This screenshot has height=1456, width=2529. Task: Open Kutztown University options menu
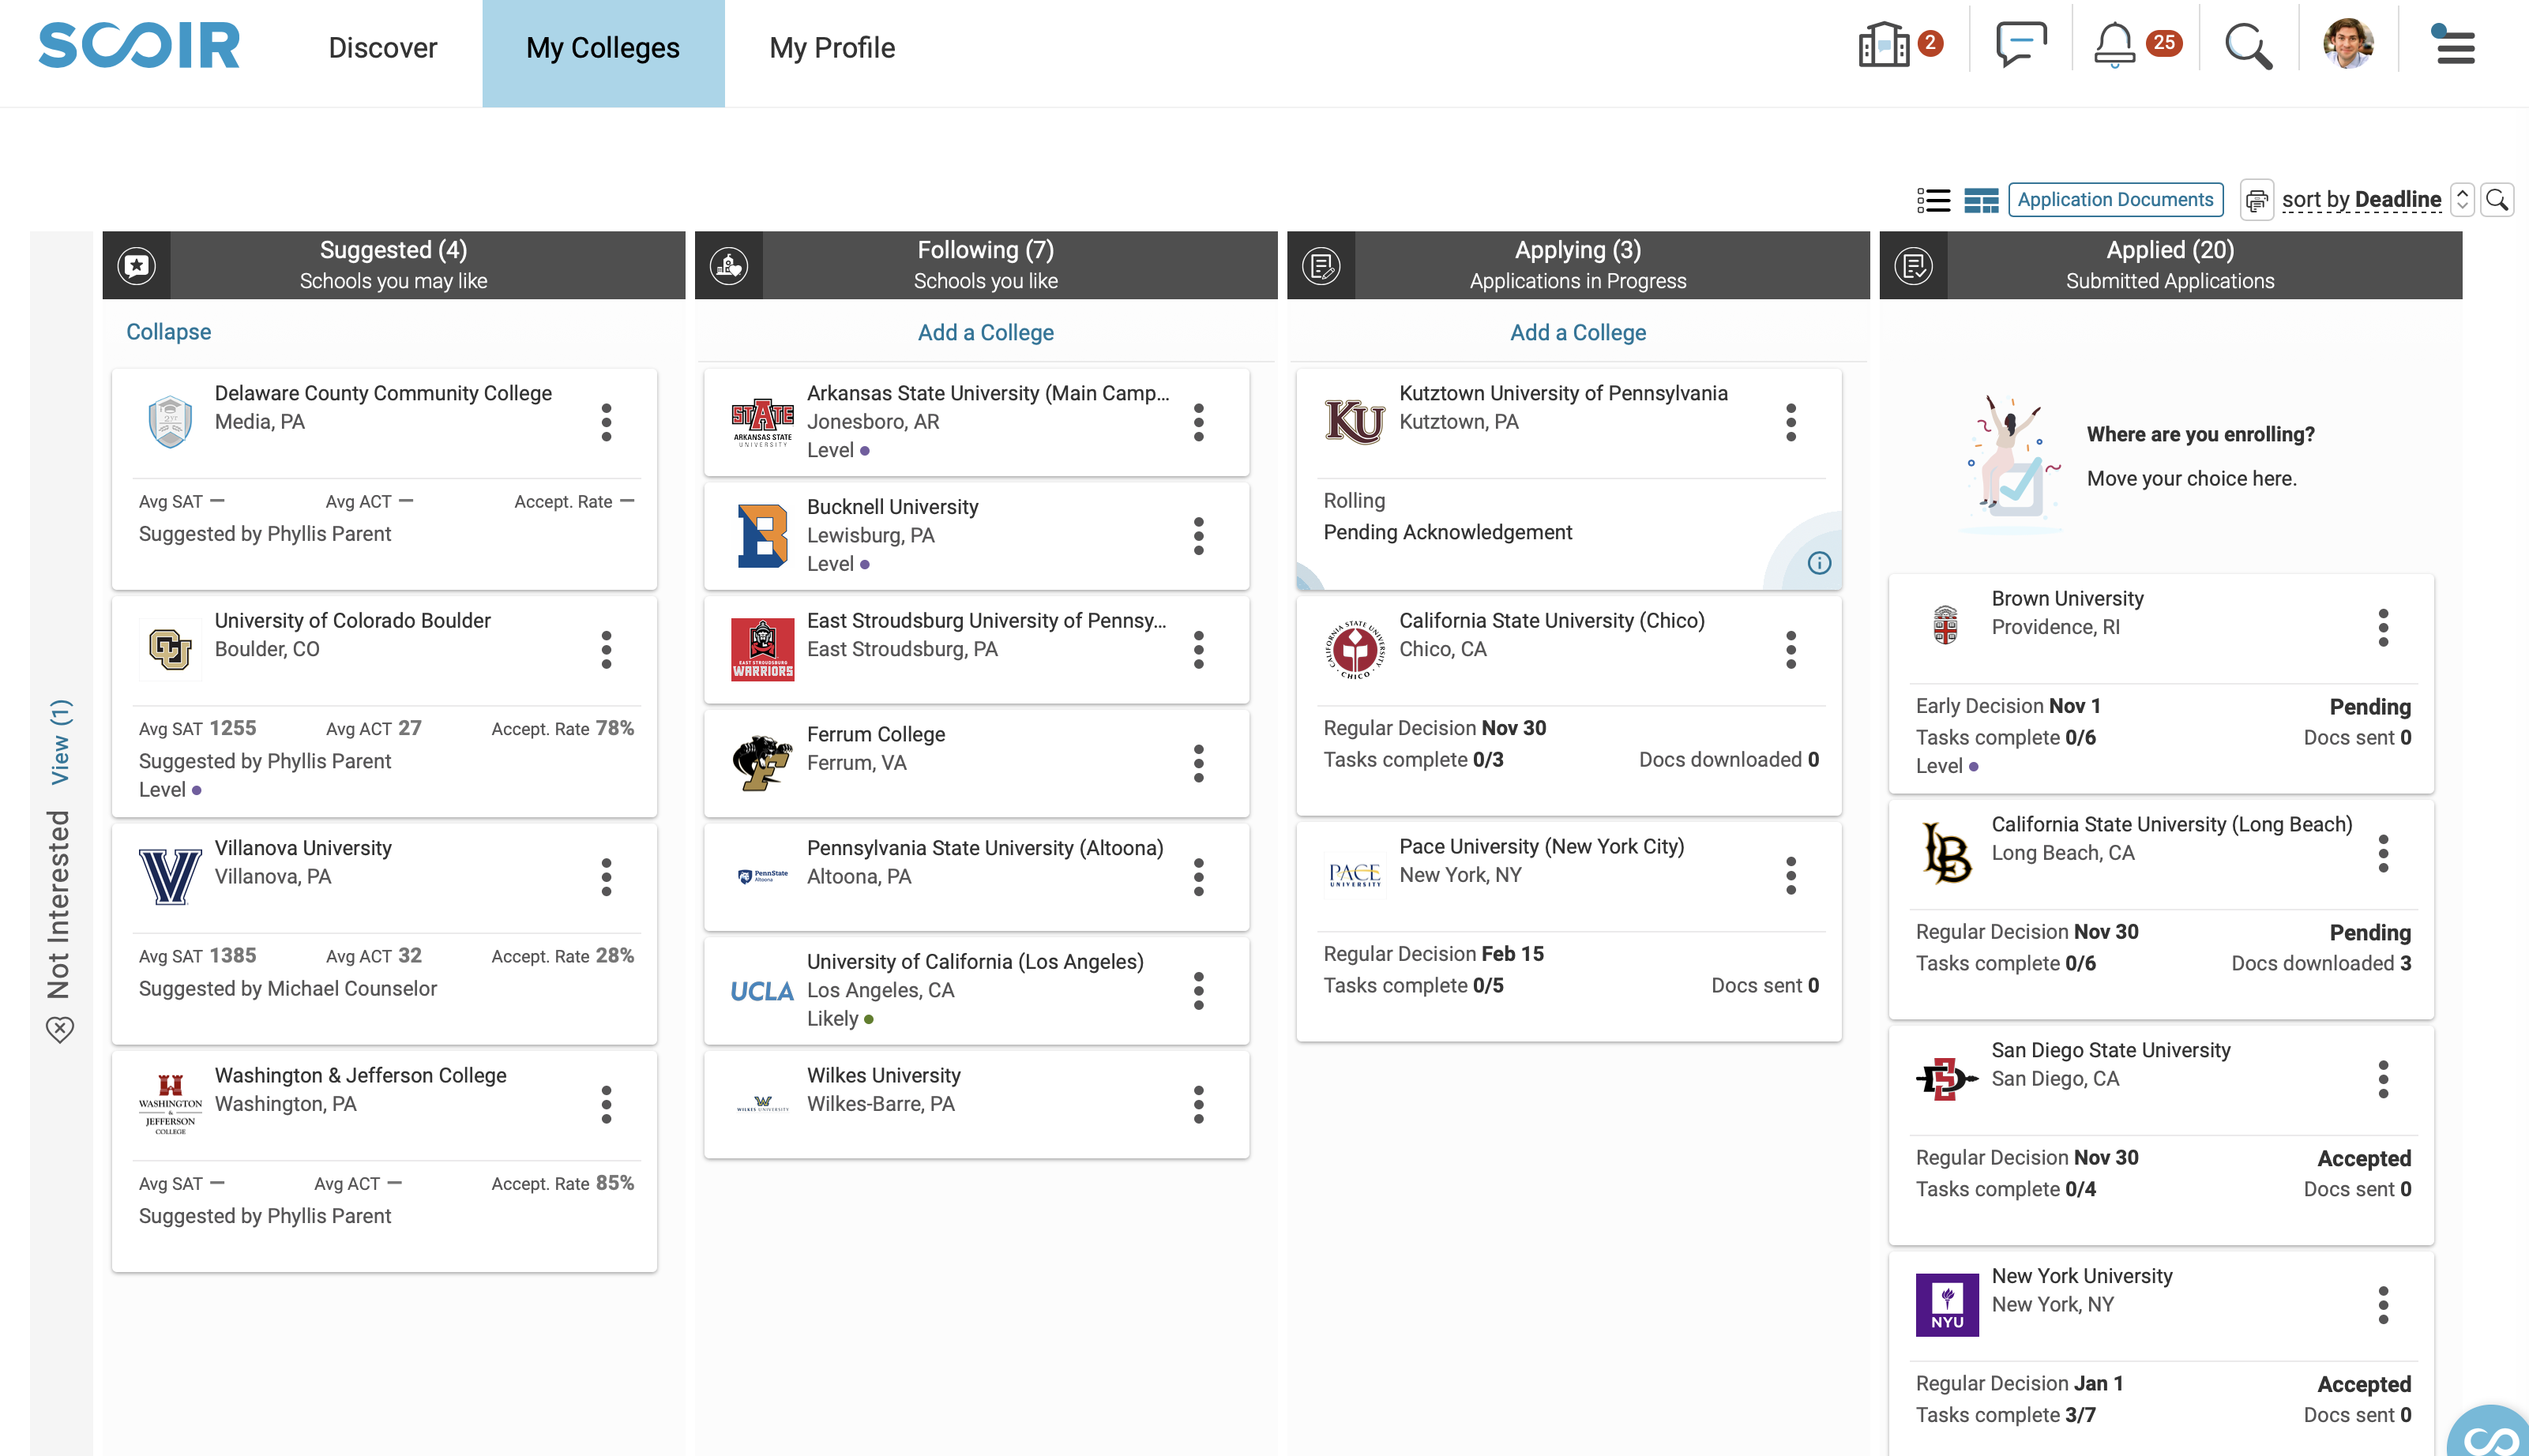tap(1790, 423)
